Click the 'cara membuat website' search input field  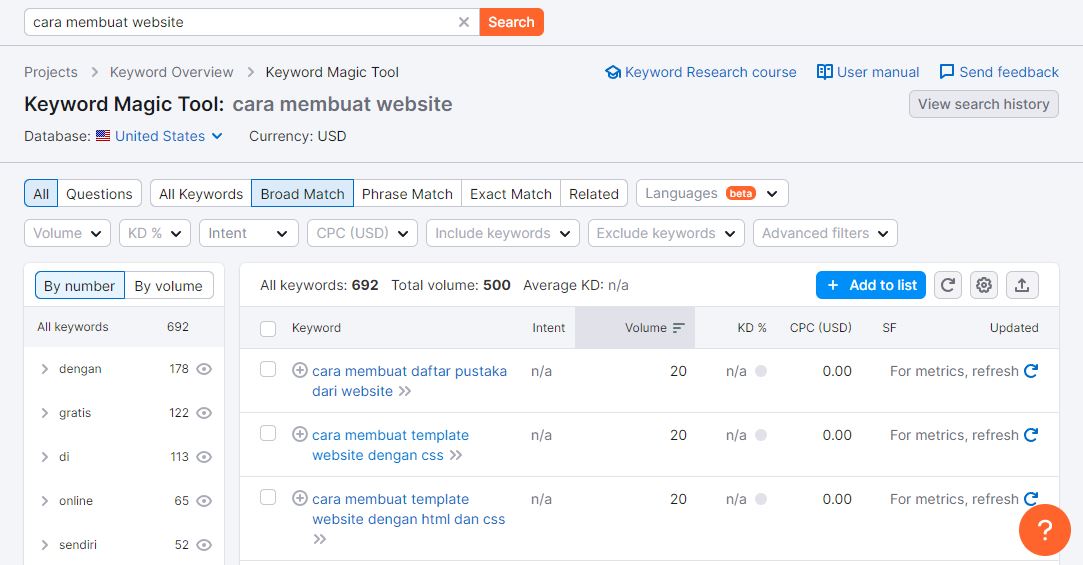point(240,22)
